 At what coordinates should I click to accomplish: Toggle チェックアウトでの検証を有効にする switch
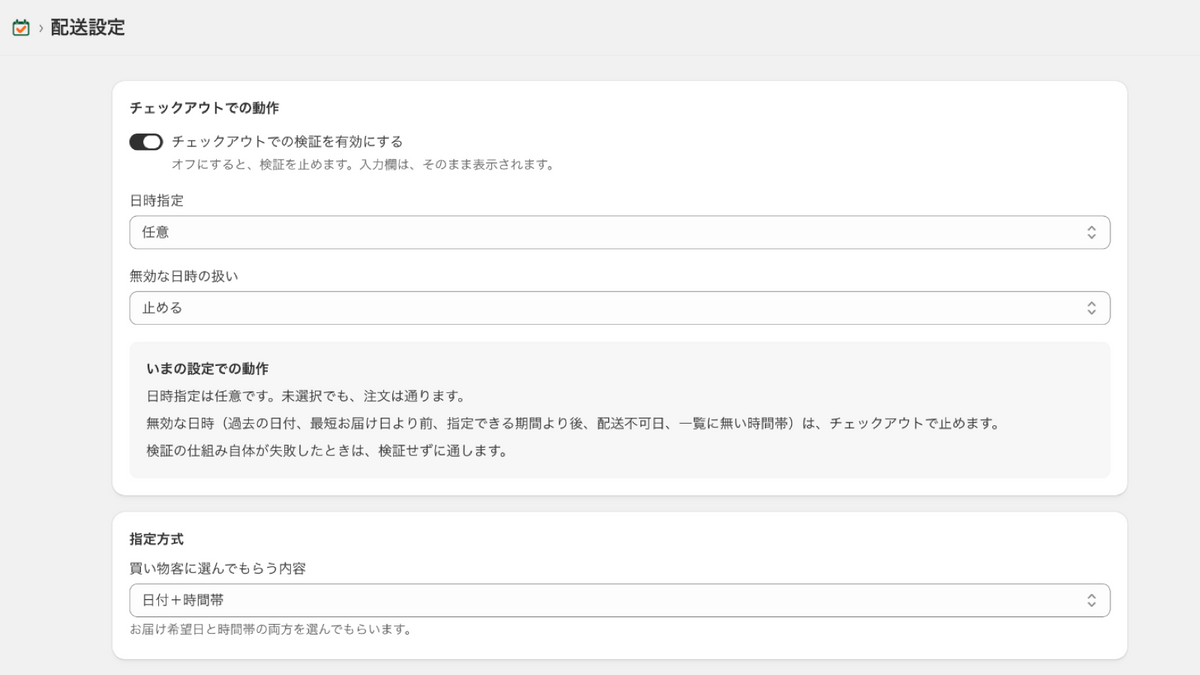[x=146, y=142]
